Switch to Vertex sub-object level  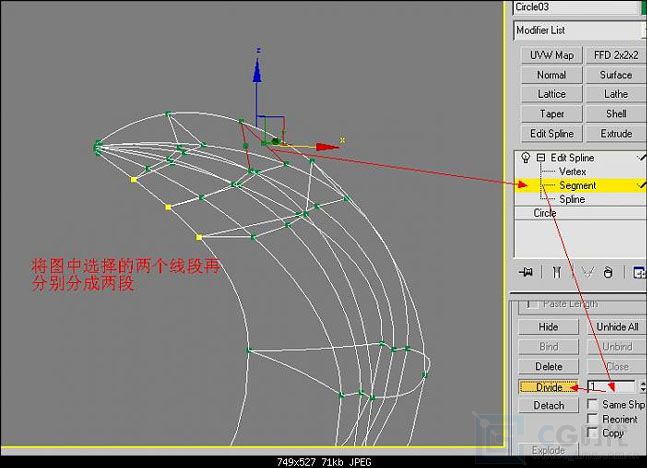[572, 172]
